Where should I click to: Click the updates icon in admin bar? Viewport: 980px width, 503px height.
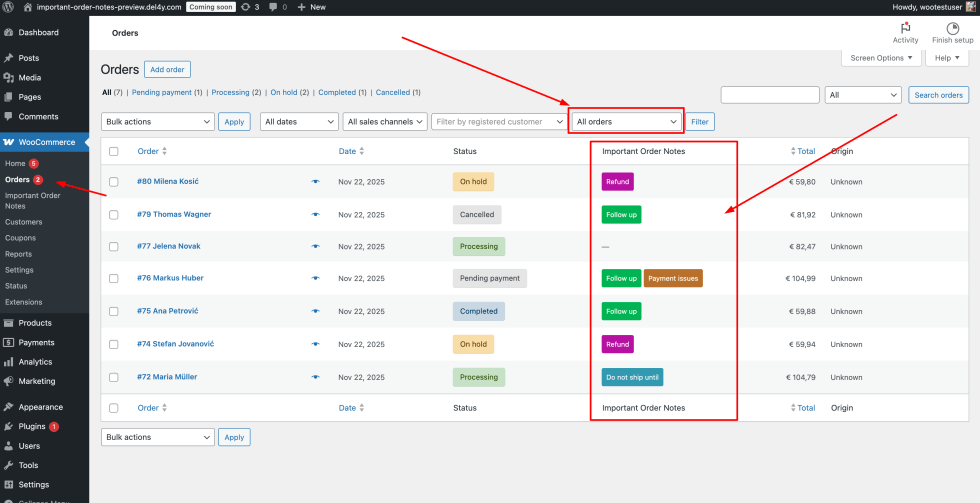click(x=245, y=7)
